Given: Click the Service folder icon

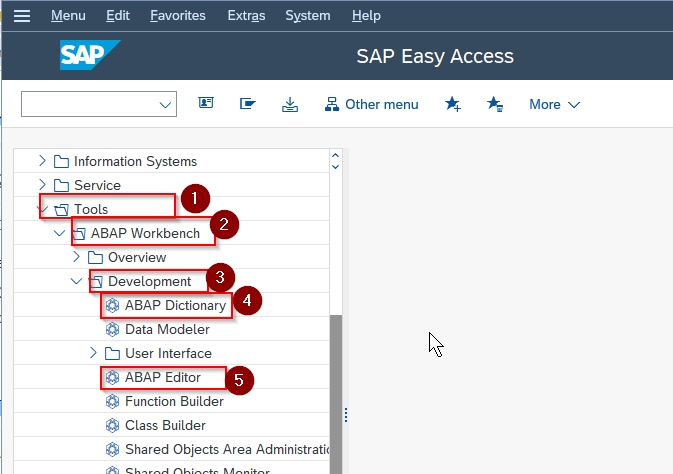Looking at the screenshot, I should tap(61, 185).
